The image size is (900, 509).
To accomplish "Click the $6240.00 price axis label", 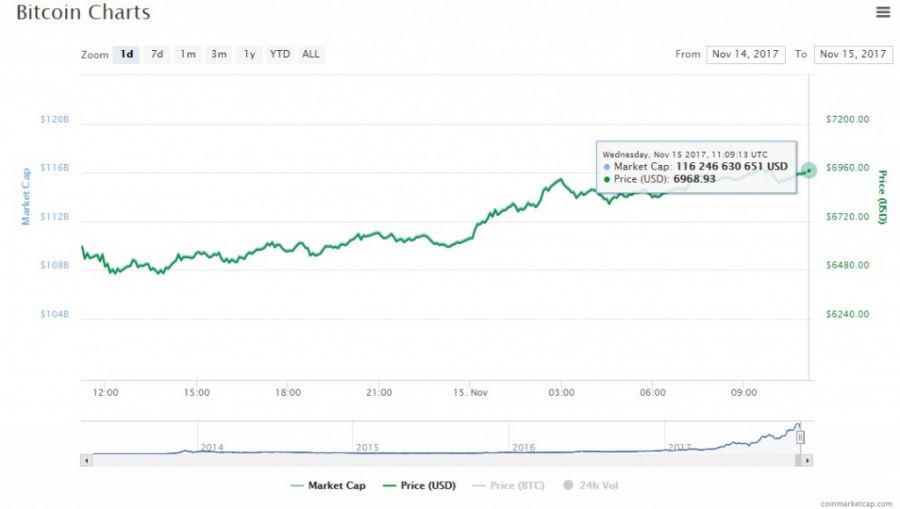I will point(847,314).
